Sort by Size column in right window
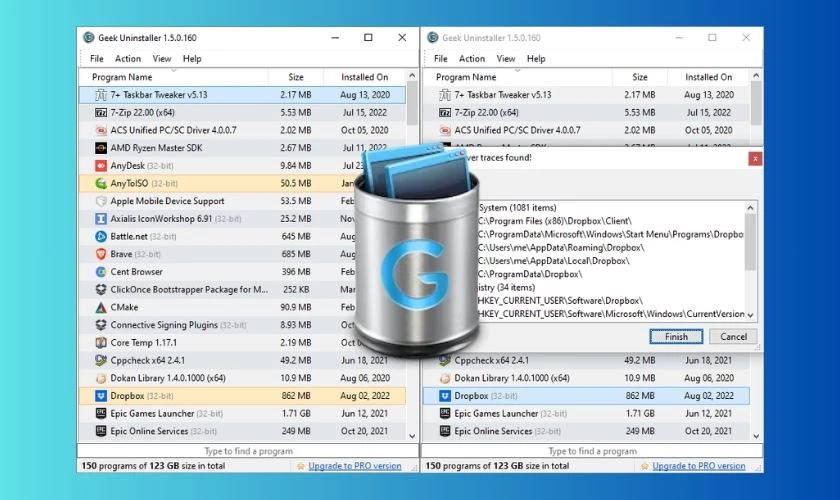 [x=640, y=77]
